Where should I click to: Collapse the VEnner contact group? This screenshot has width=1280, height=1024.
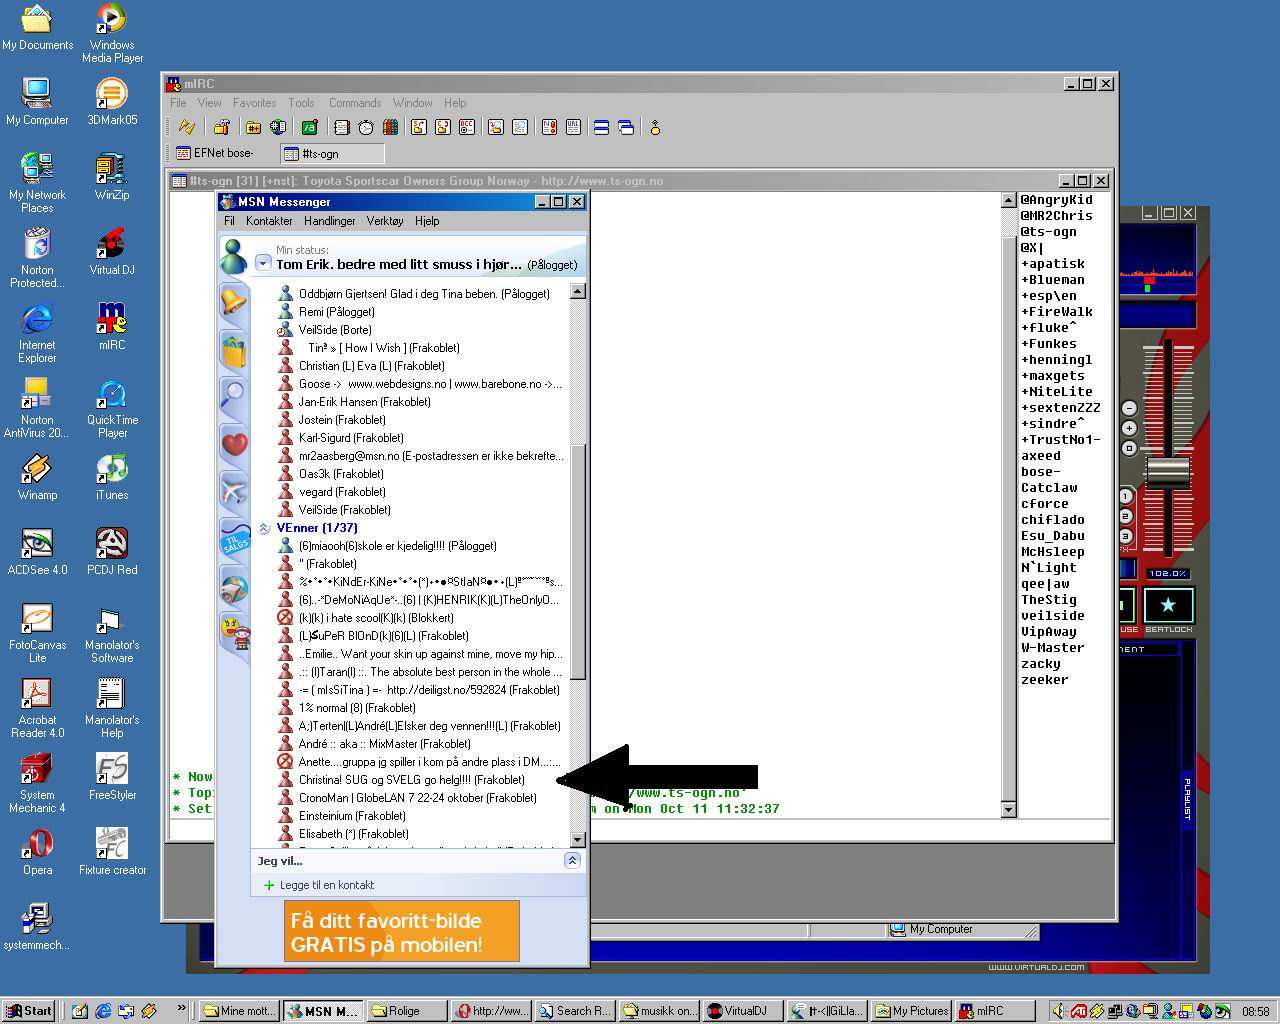(x=264, y=528)
